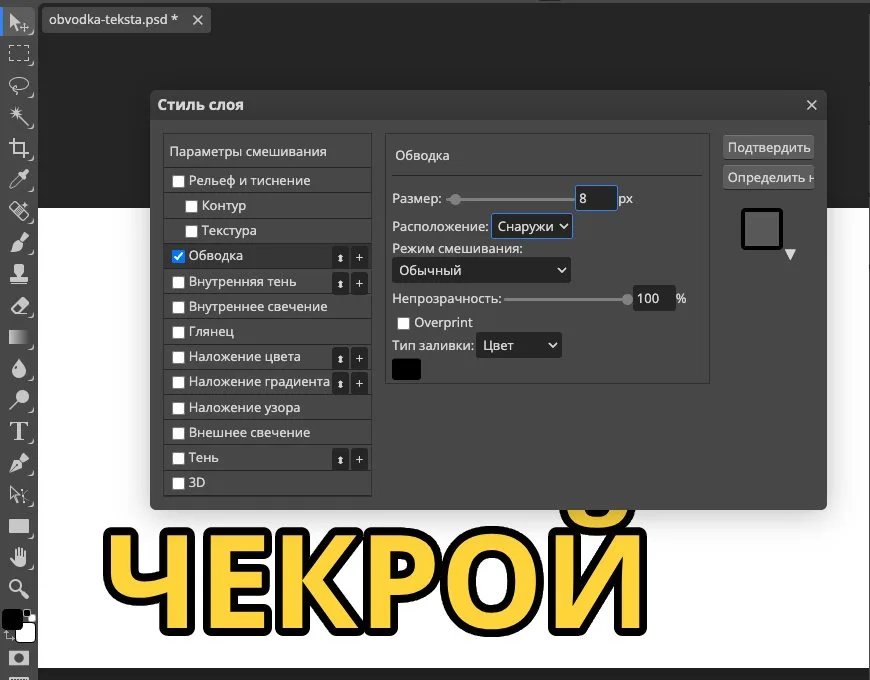Select the Blur drop tool

(x=18, y=368)
